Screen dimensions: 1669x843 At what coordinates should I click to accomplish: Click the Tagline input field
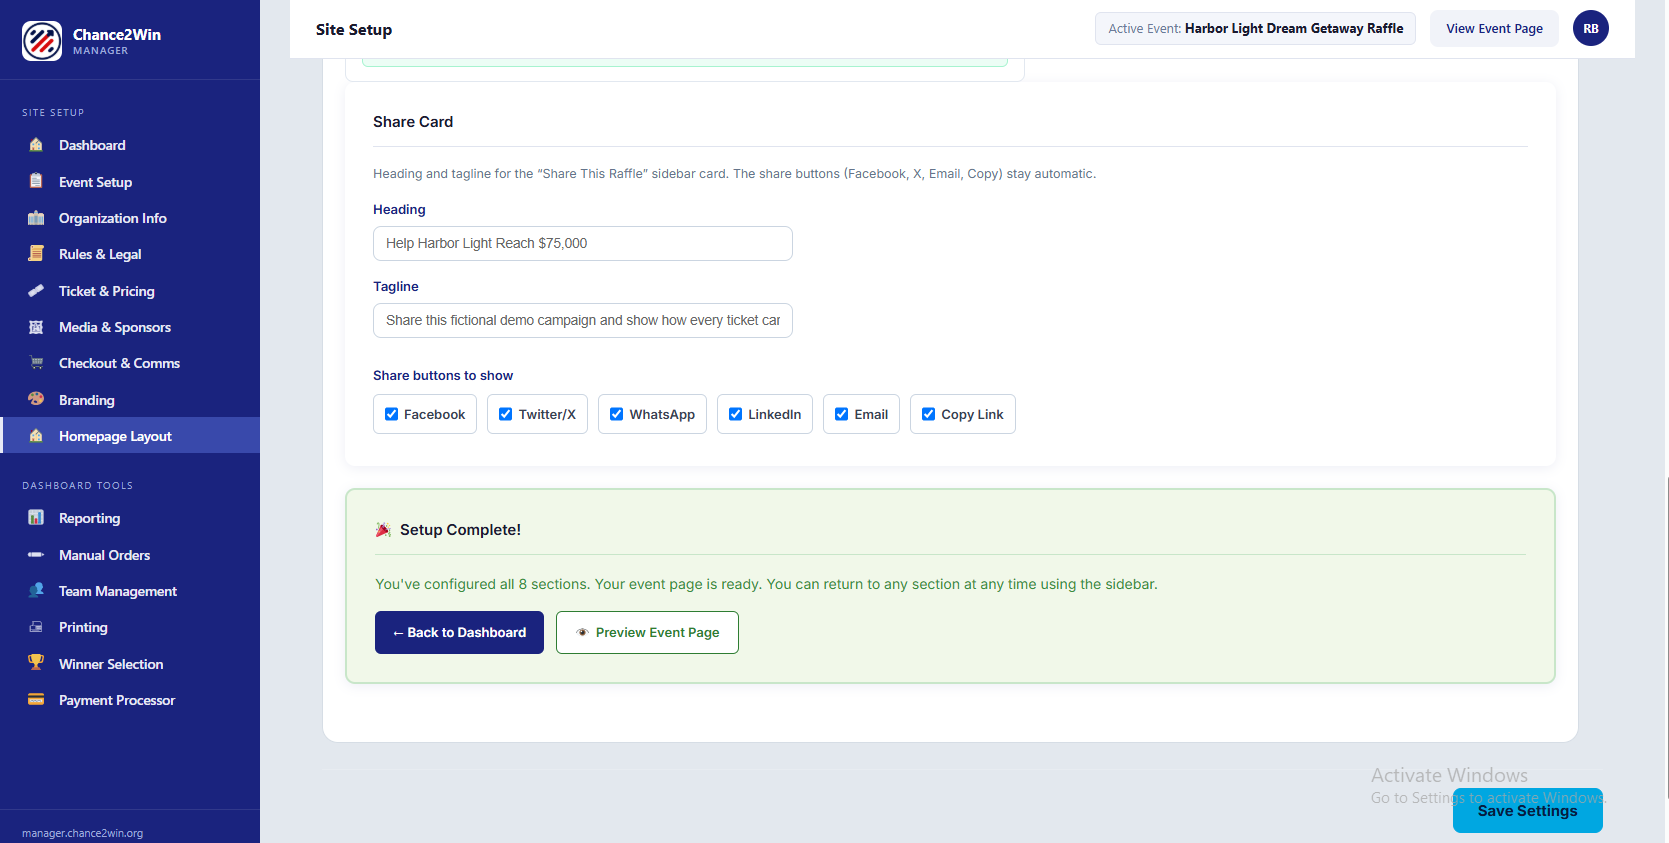[582, 320]
